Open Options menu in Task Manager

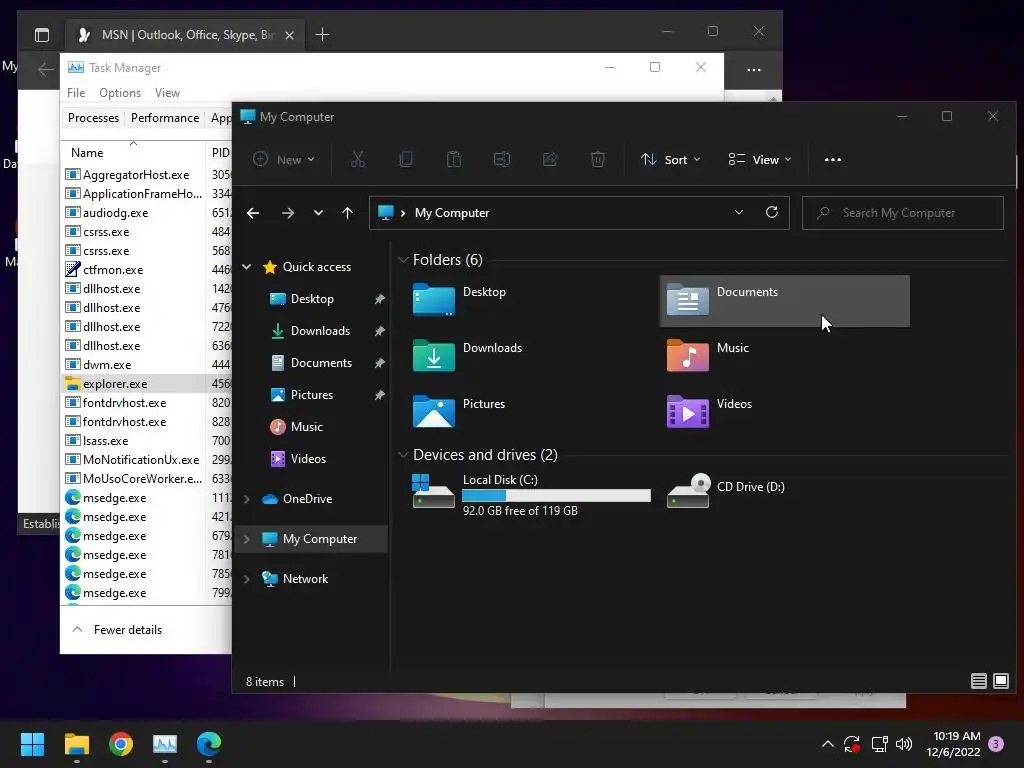pos(120,93)
